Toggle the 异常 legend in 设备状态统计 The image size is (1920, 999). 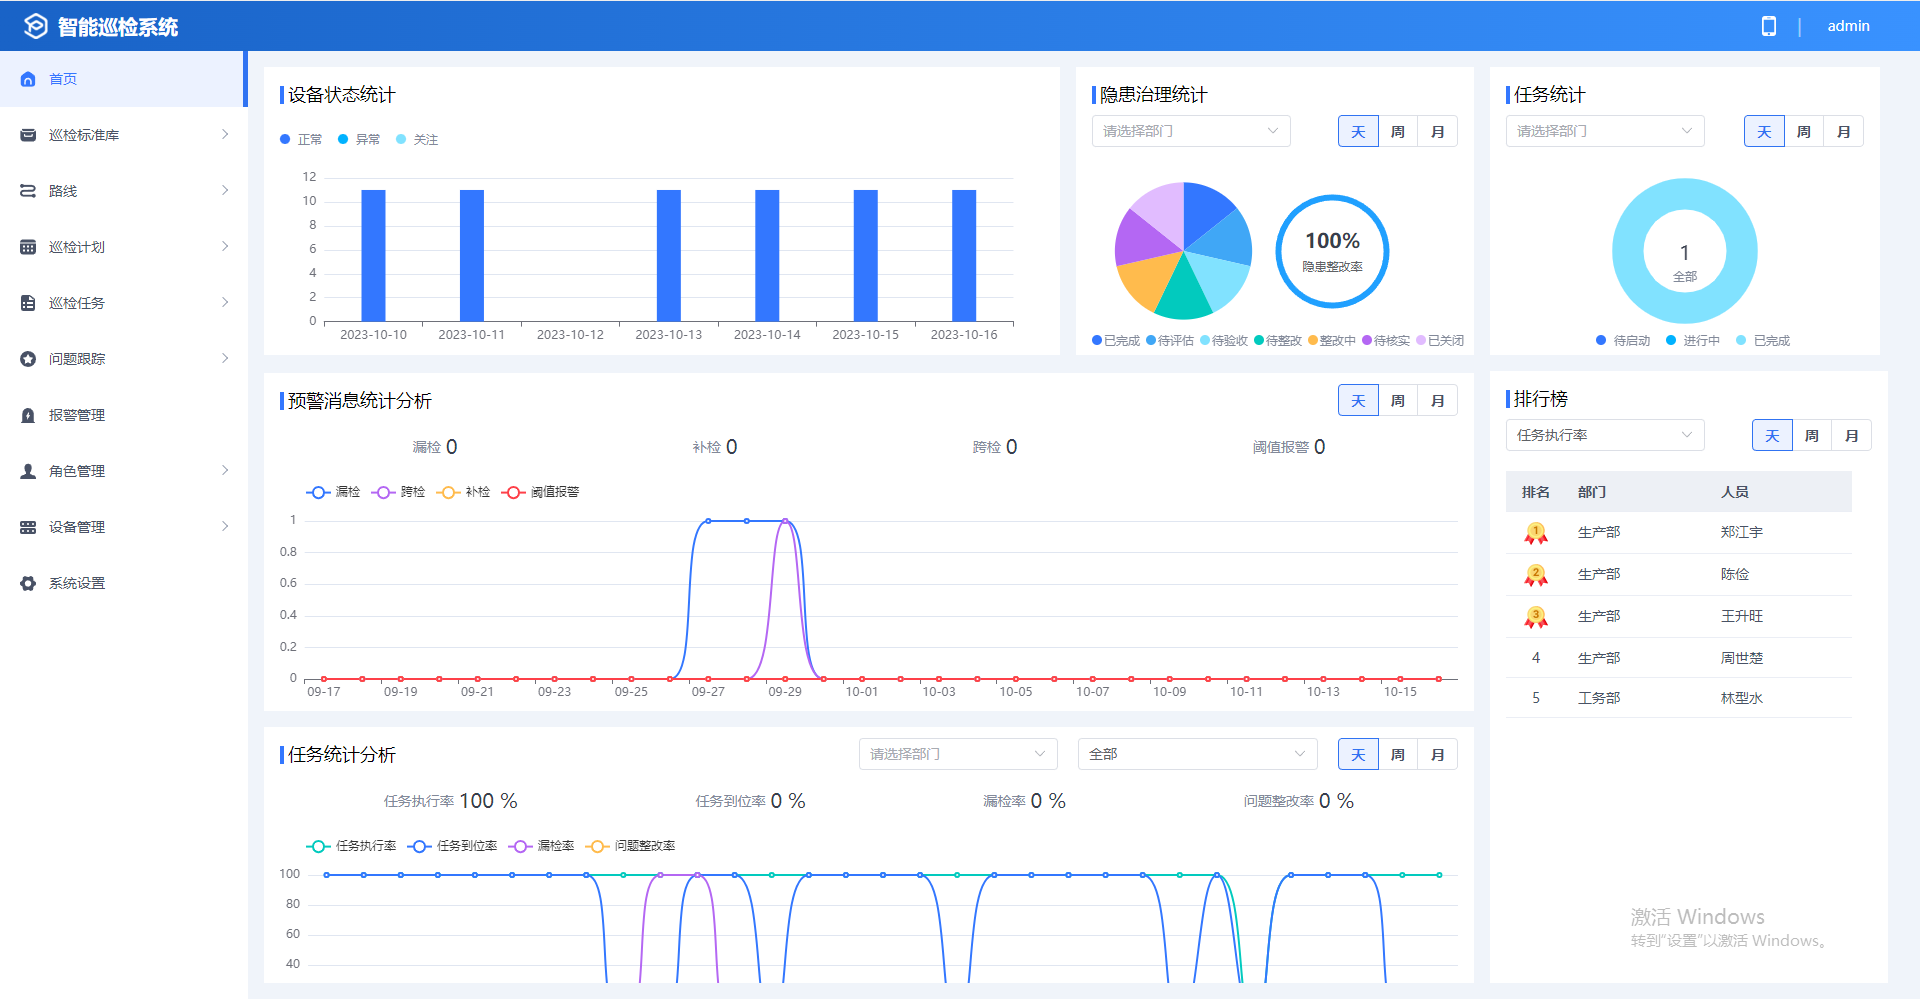point(359,139)
